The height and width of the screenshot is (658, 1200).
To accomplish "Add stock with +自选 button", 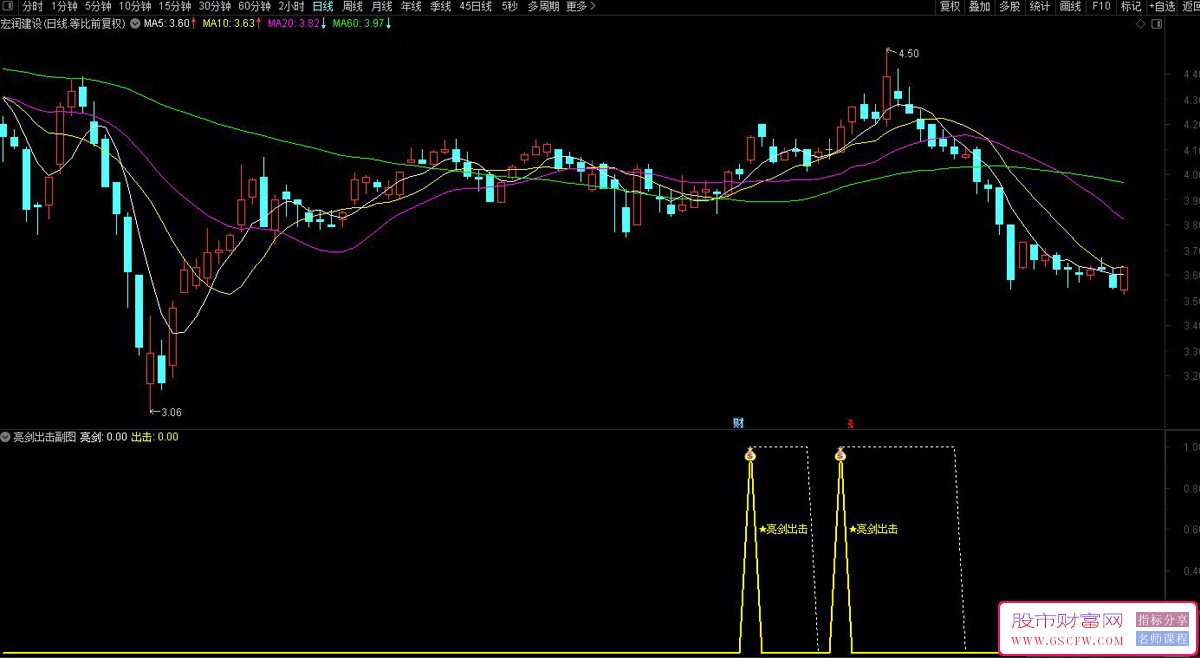I will click(x=1161, y=6).
